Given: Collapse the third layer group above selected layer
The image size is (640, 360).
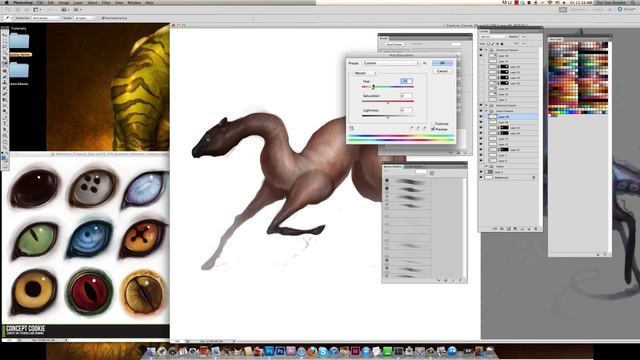Looking at the screenshot, I should 486,111.
